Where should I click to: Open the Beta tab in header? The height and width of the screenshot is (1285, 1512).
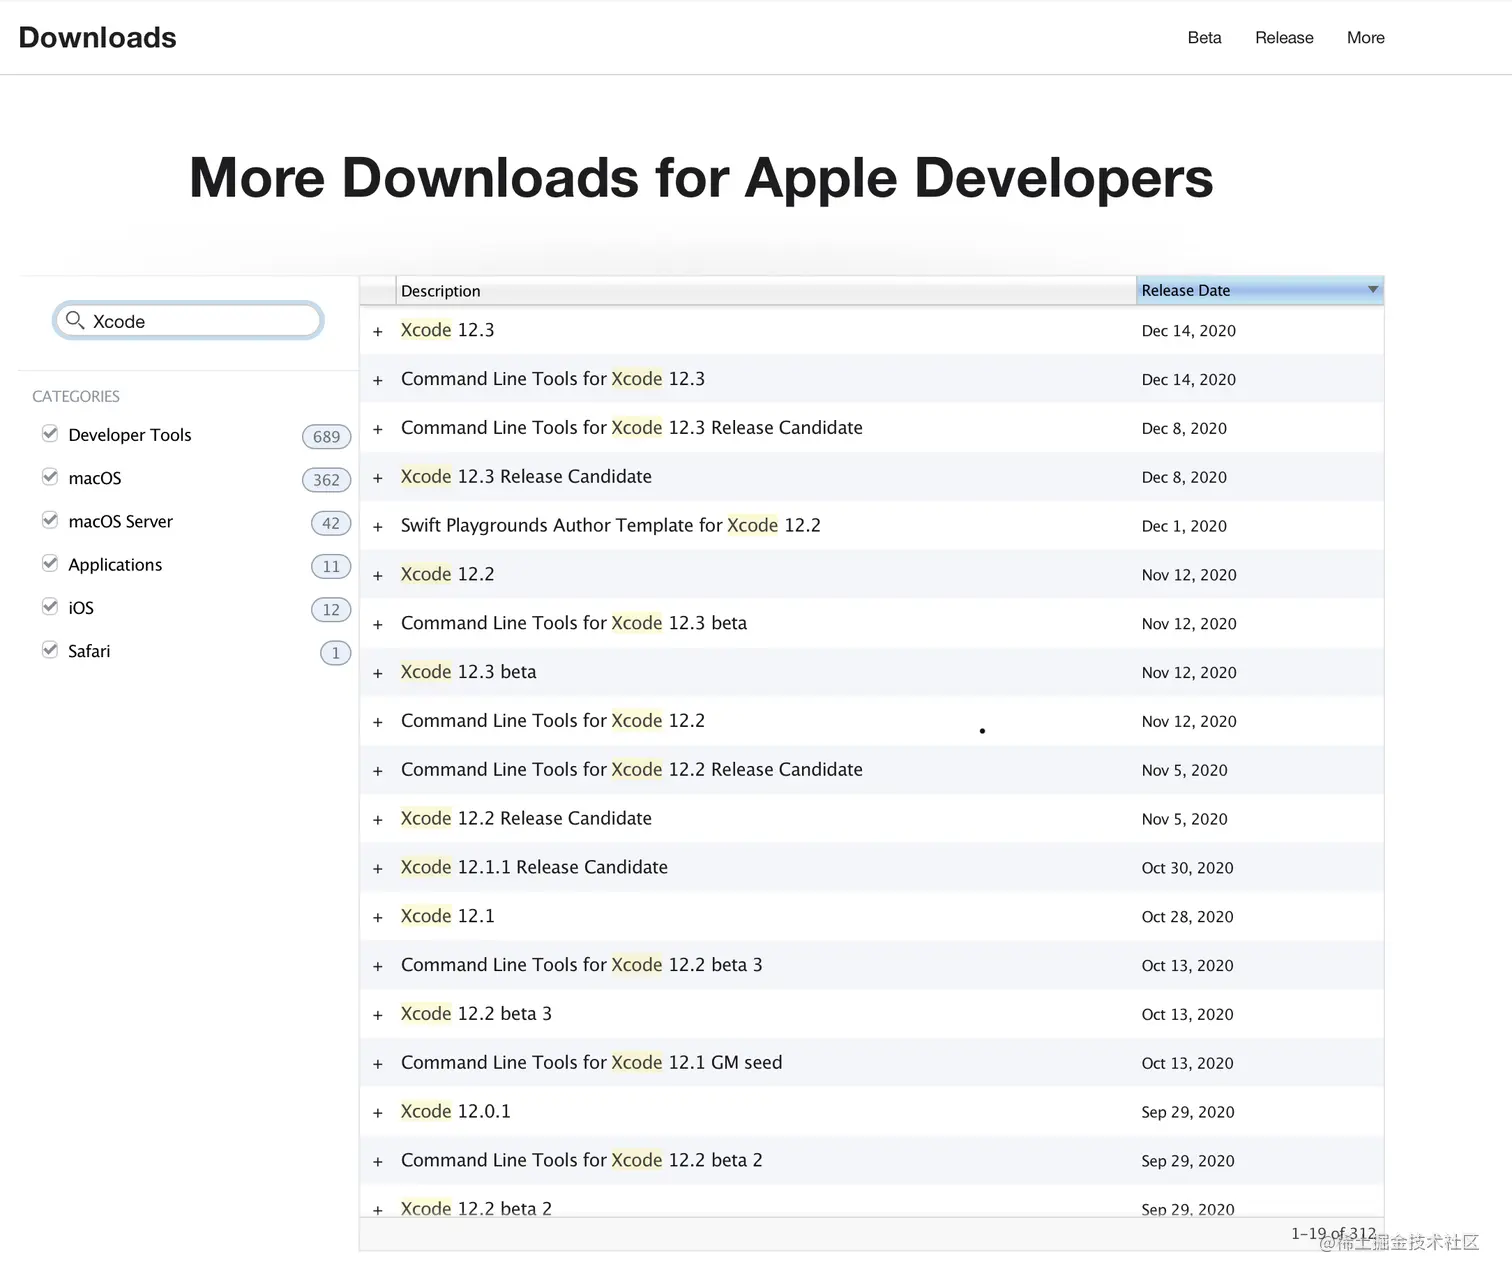pyautogui.click(x=1204, y=38)
